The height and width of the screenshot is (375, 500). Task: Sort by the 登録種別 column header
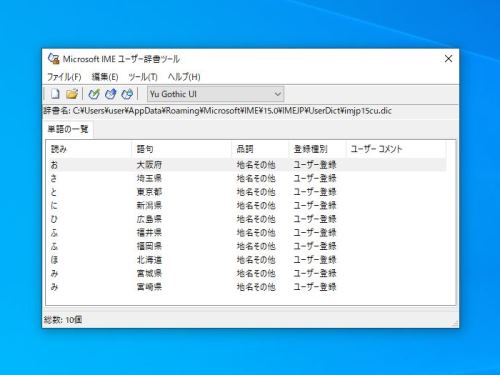[x=317, y=149]
